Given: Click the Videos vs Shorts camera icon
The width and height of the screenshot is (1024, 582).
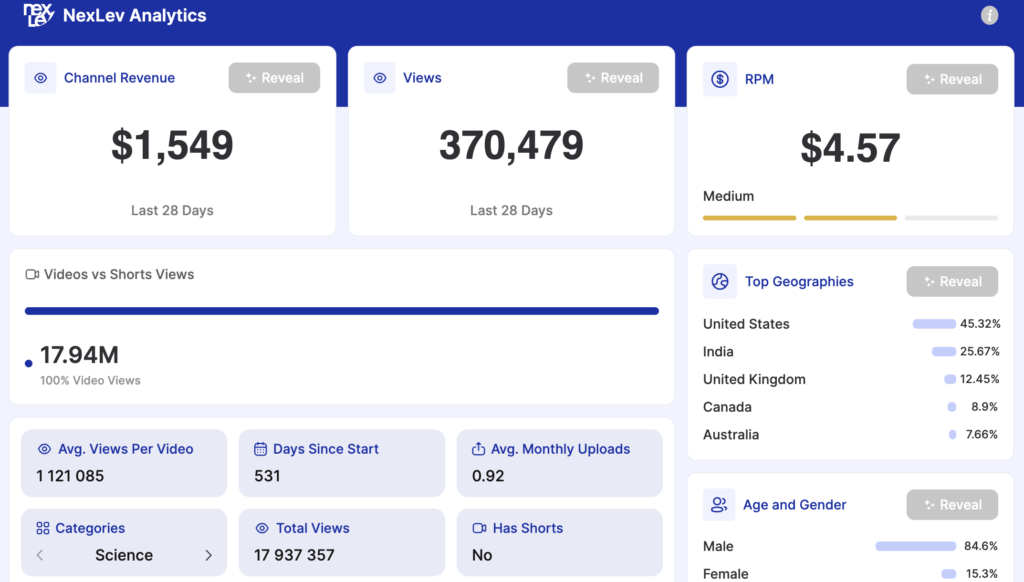Looking at the screenshot, I should [32, 274].
